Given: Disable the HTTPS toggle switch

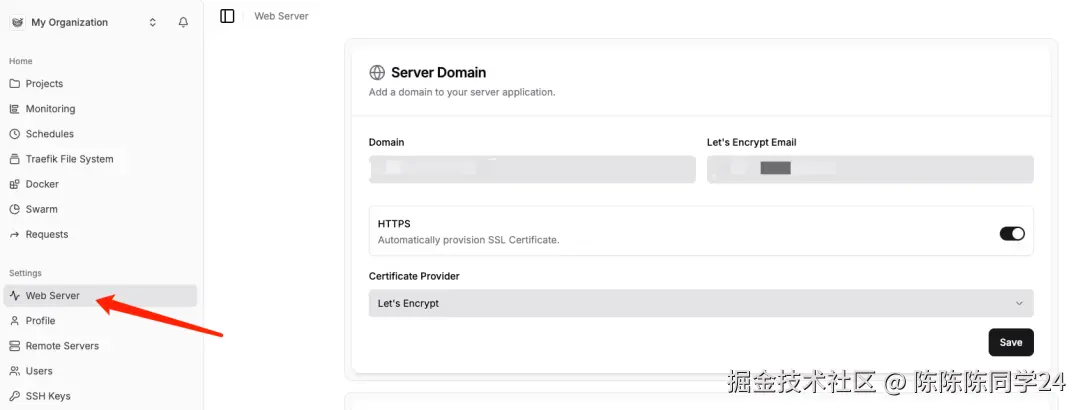Looking at the screenshot, I should tap(1012, 234).
